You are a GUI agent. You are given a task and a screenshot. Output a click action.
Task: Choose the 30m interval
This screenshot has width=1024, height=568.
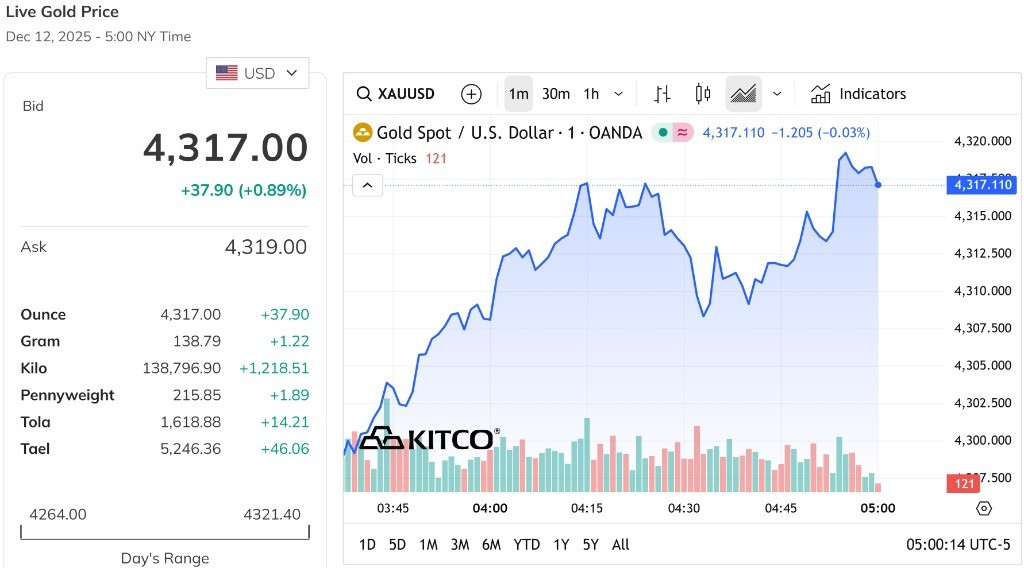pos(556,94)
